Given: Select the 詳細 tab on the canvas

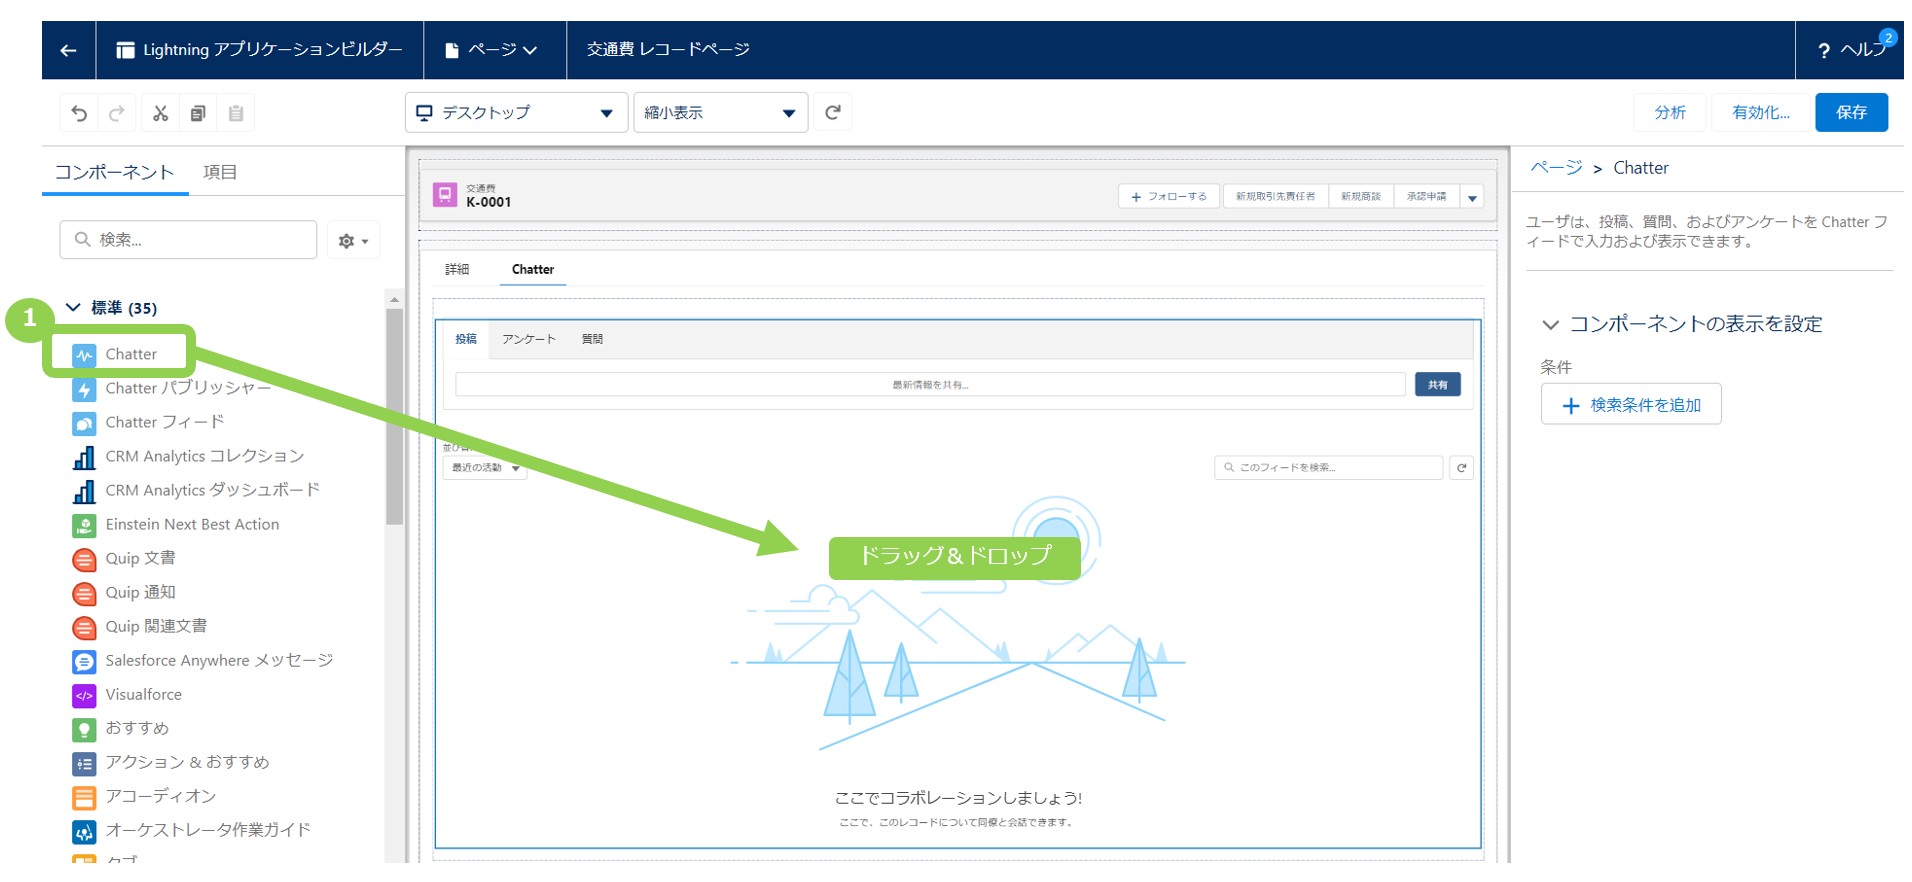Looking at the screenshot, I should [x=457, y=270].
